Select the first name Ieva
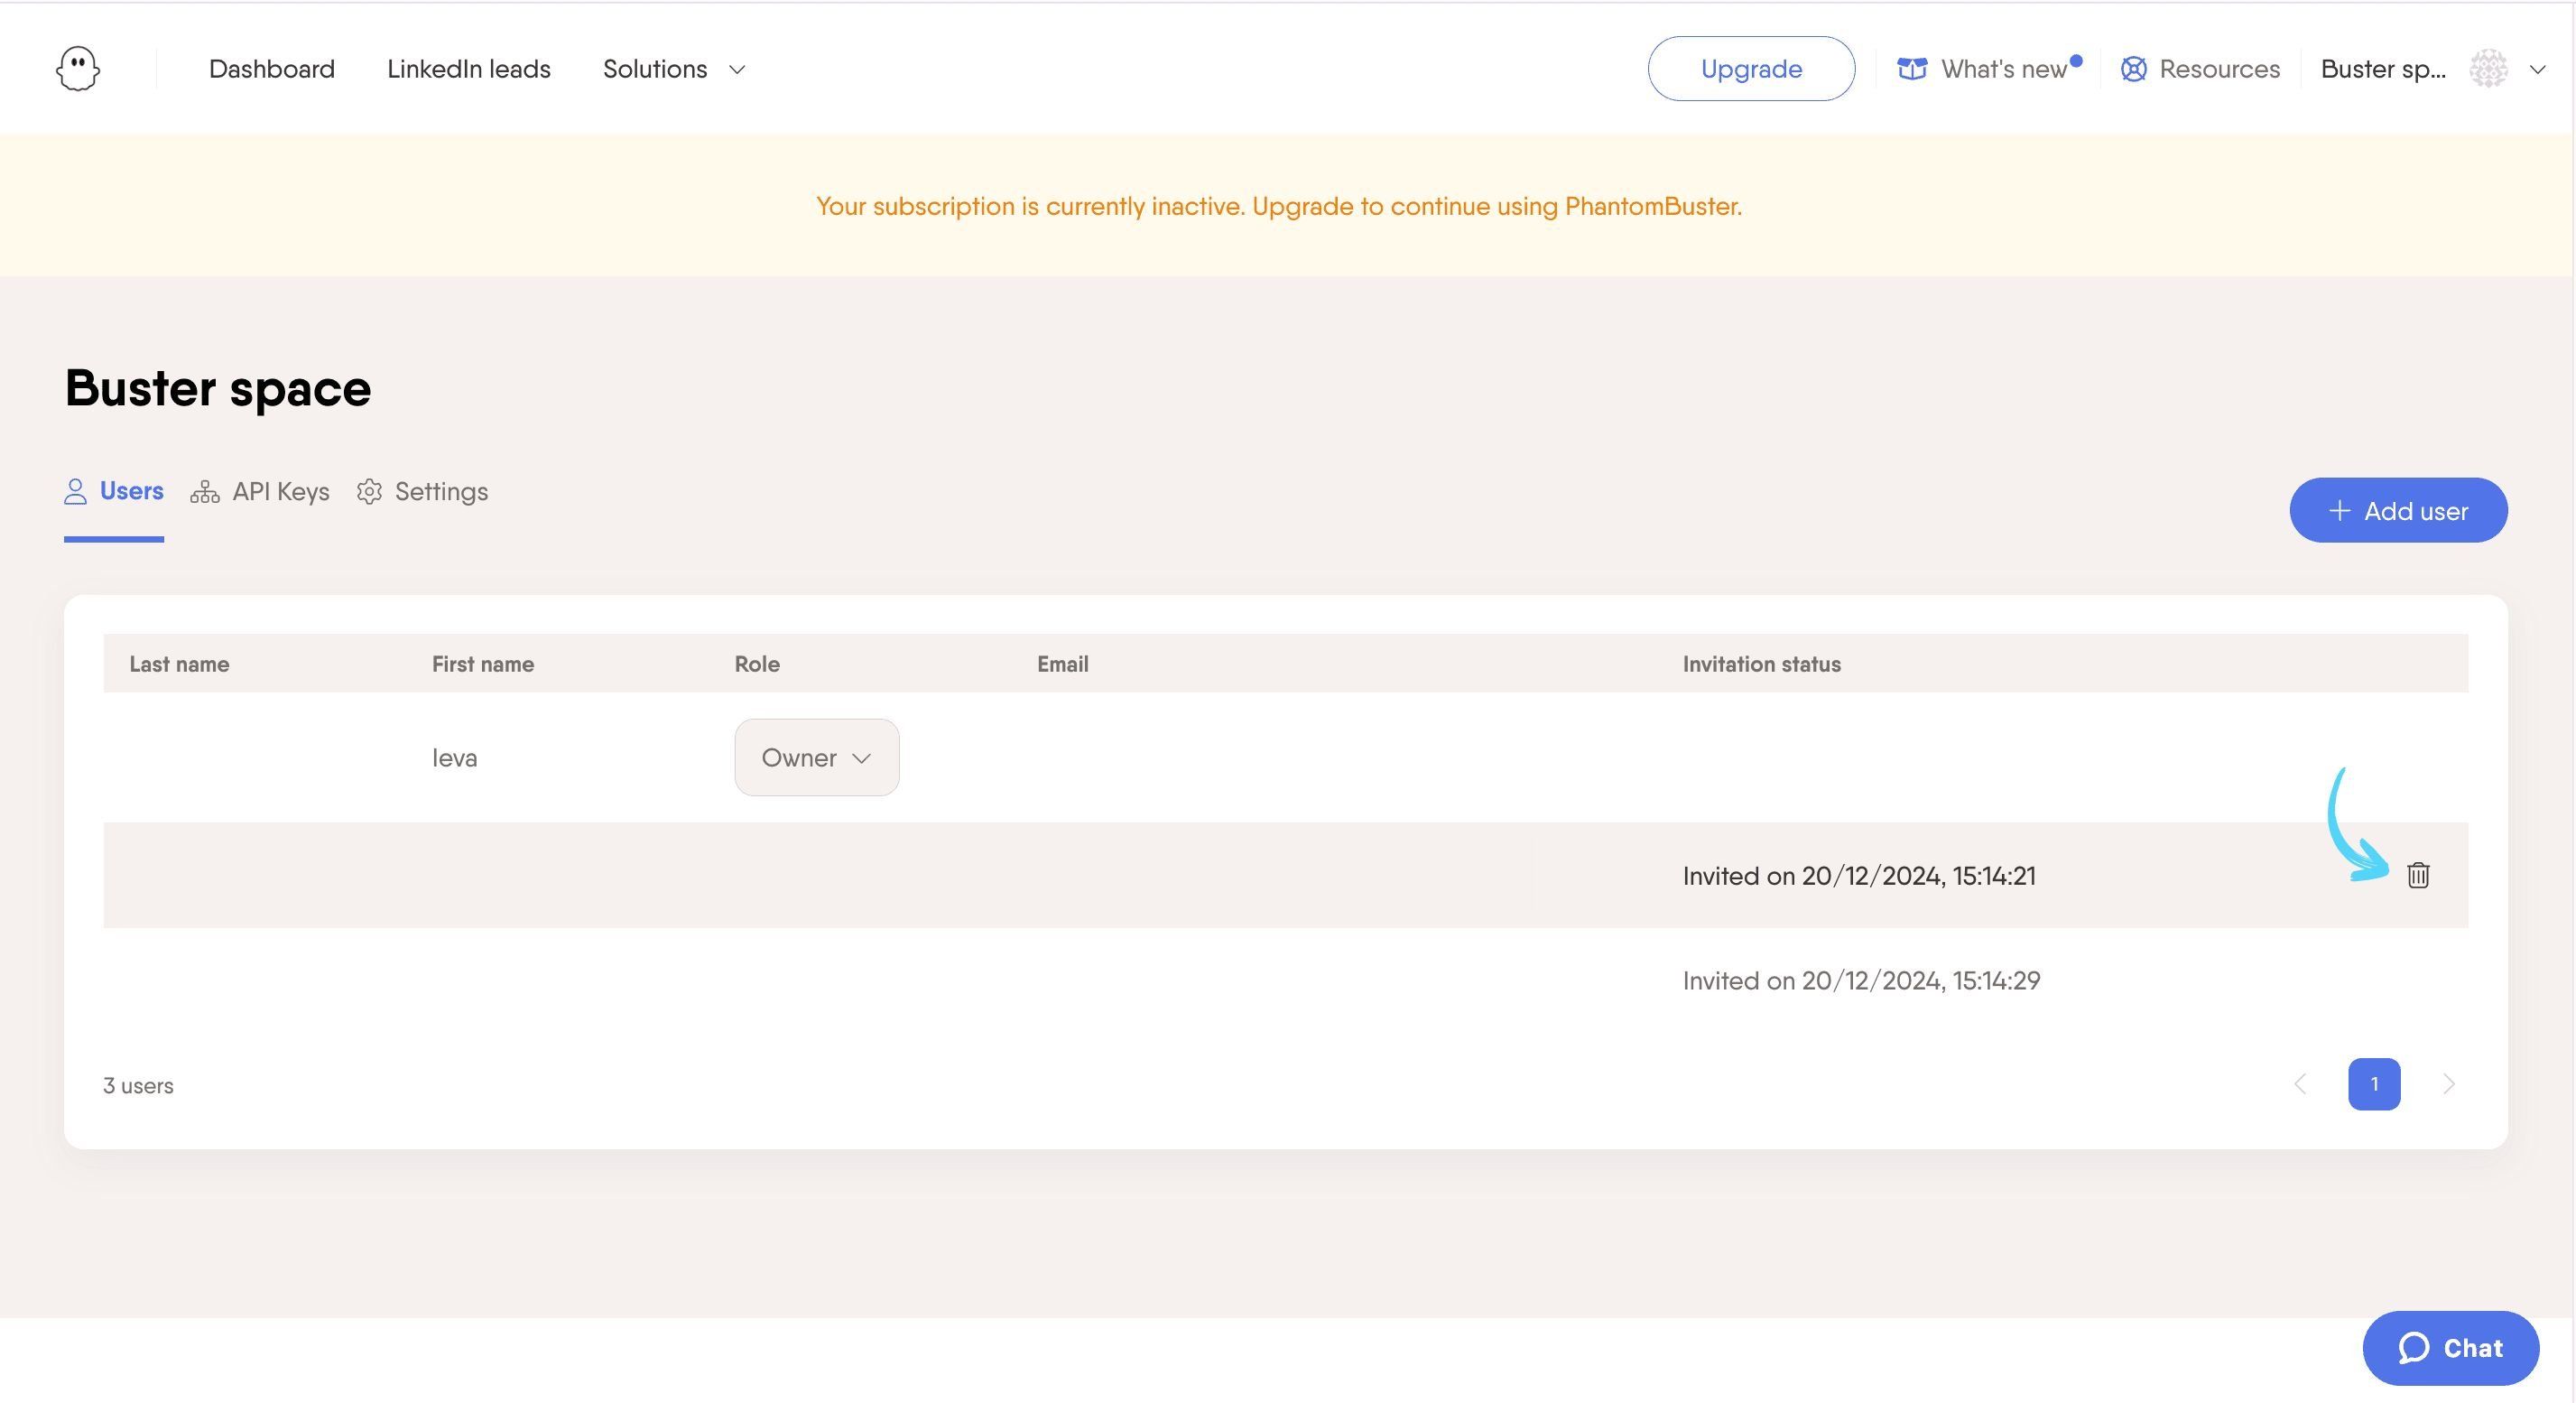Screen dimensions: 2576x1403 pos(454,758)
